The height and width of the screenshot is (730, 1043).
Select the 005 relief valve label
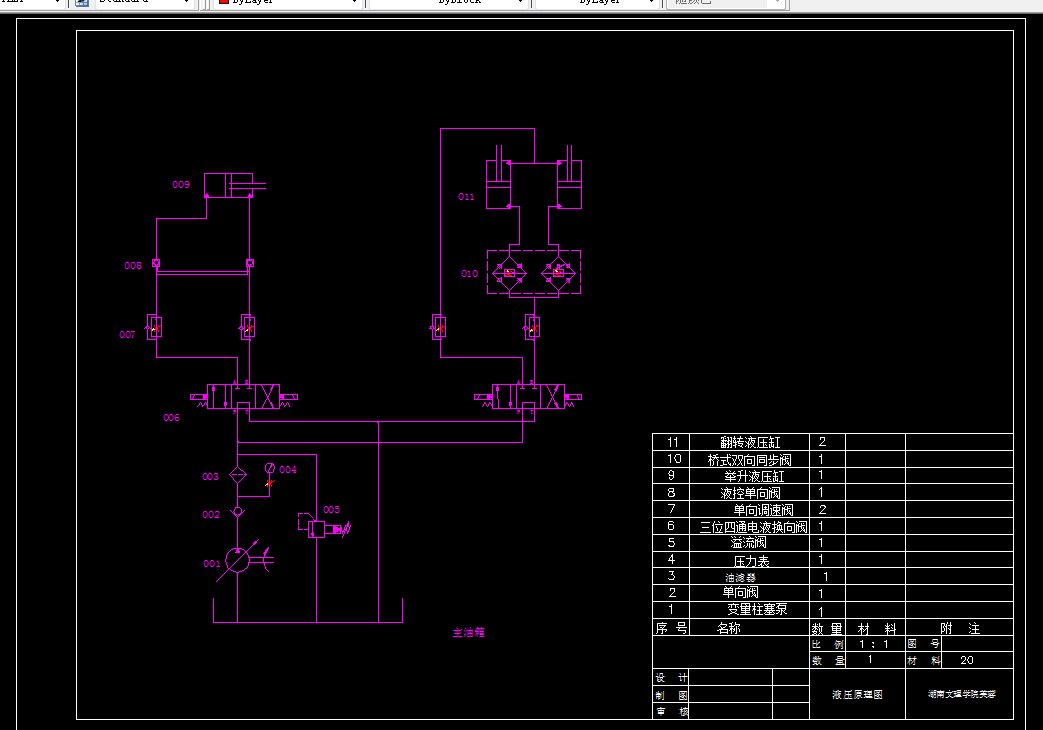pos(331,509)
